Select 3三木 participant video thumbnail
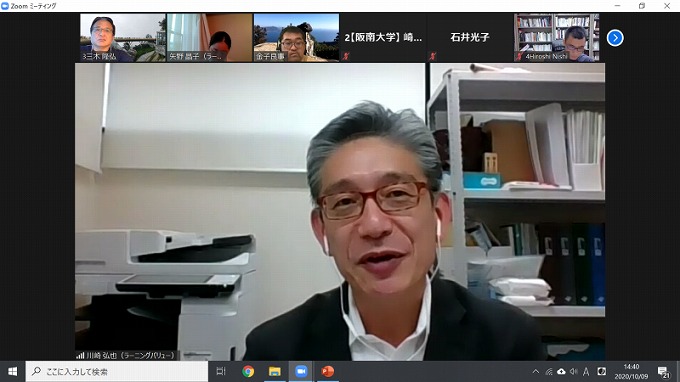 click(x=123, y=37)
